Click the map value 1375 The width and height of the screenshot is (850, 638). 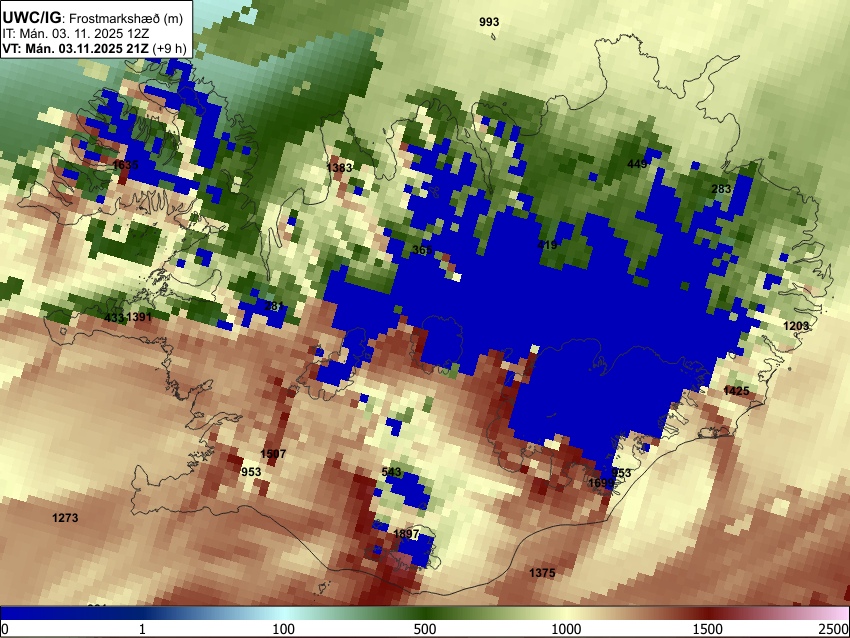point(542,573)
